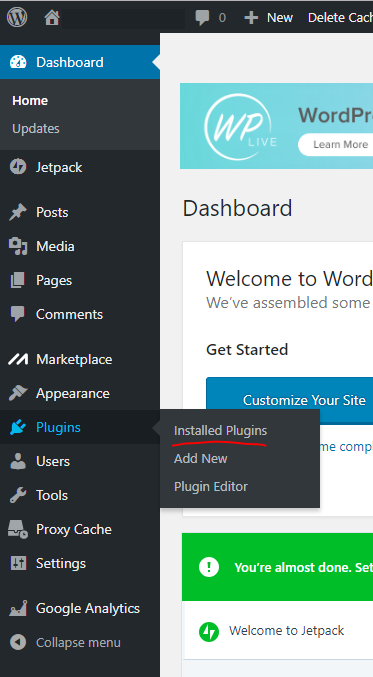Click the Media icon in sidebar

[x=18, y=247]
